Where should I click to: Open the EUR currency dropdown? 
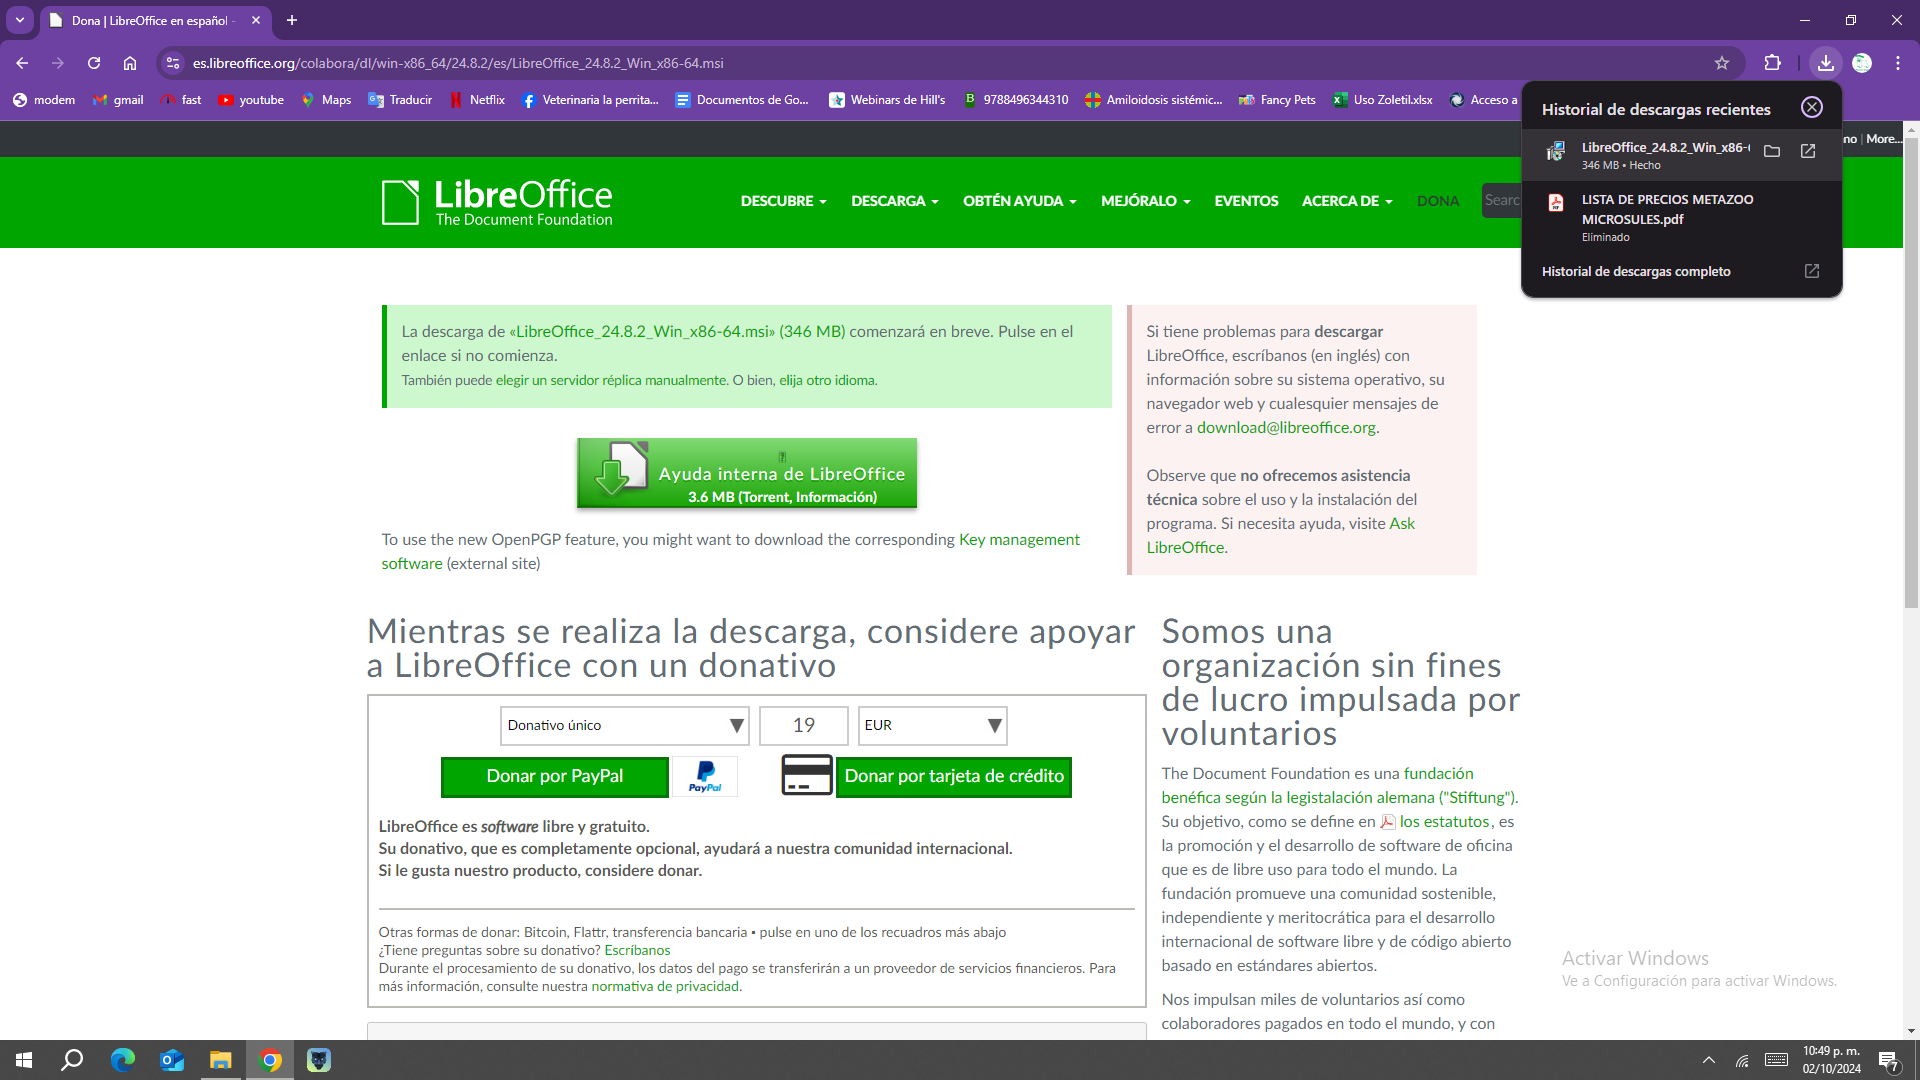[x=932, y=725]
